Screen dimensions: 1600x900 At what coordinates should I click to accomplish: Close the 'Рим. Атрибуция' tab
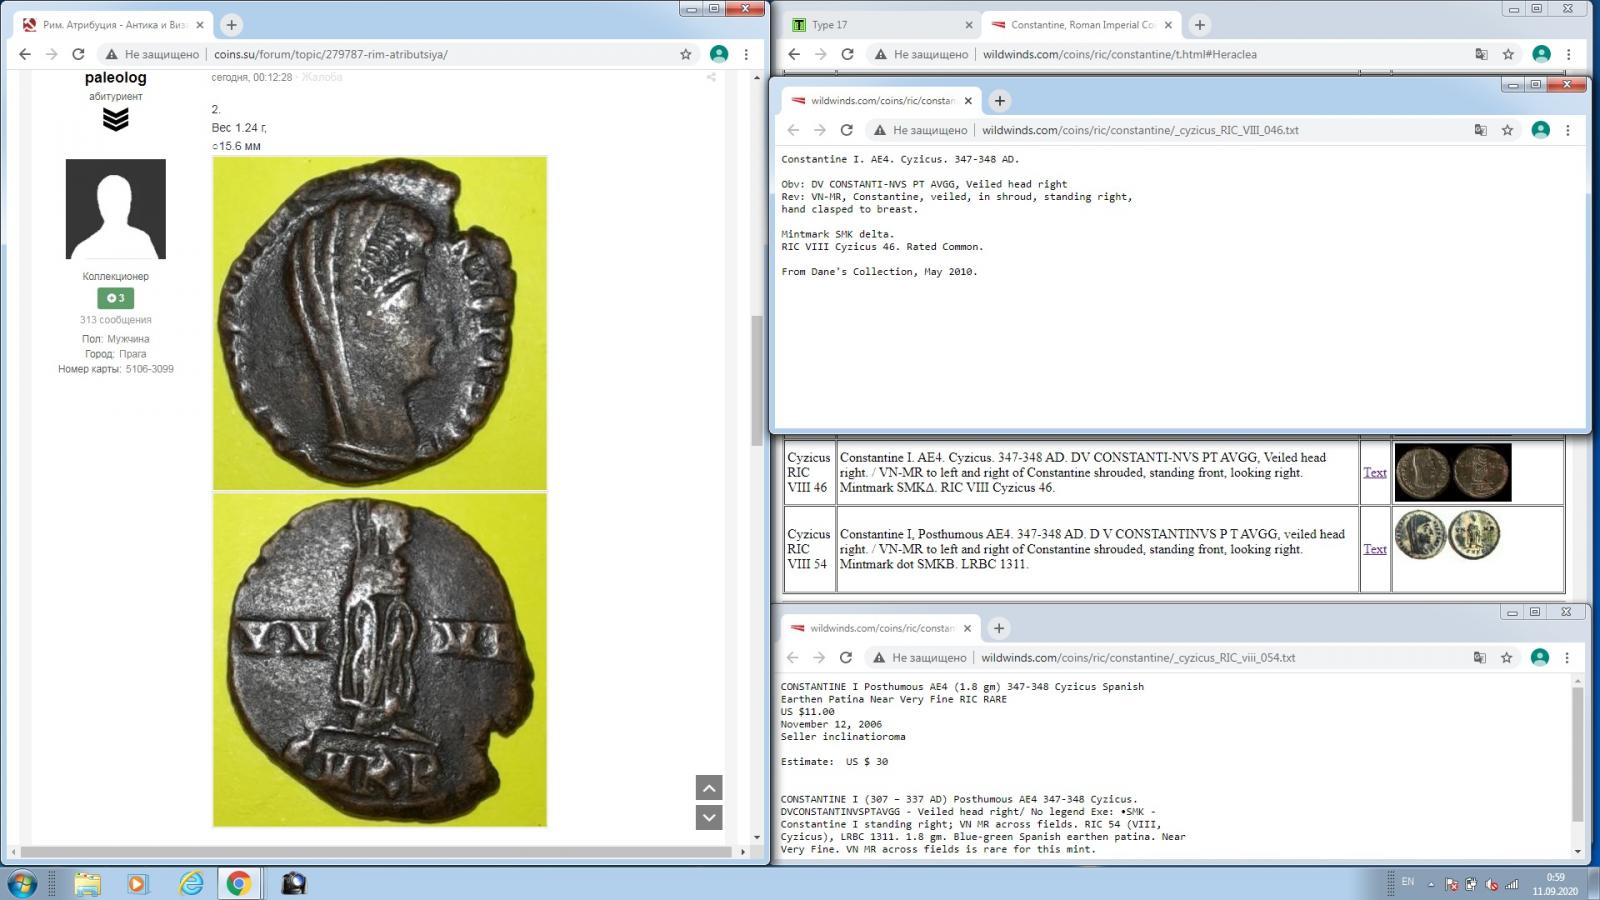[x=200, y=25]
